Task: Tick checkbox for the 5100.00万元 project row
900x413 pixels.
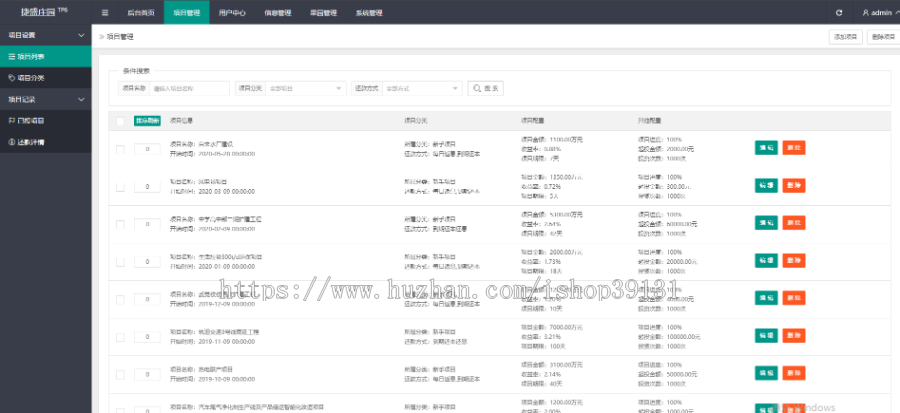Action: [x=120, y=224]
